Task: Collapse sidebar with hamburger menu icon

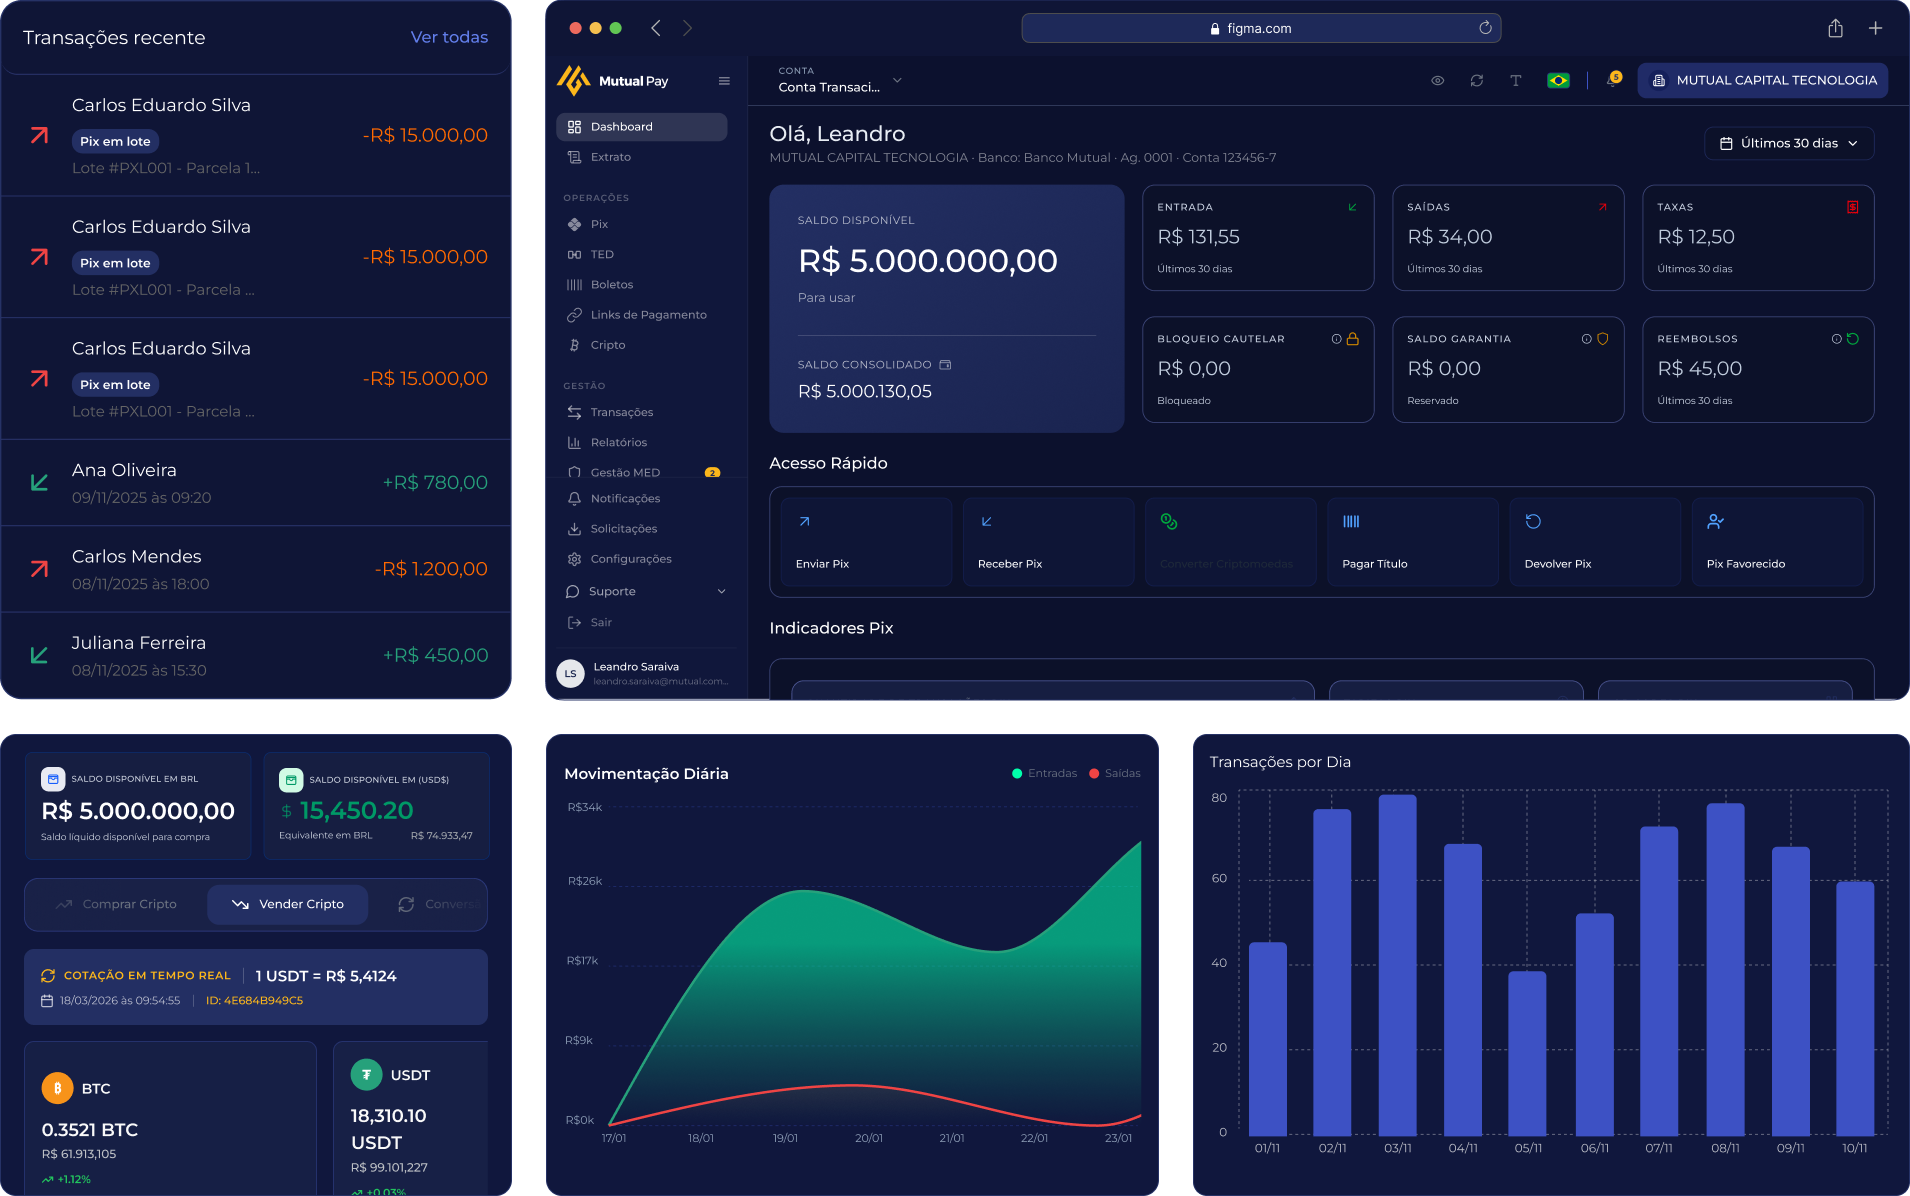Action: pyautogui.click(x=724, y=81)
